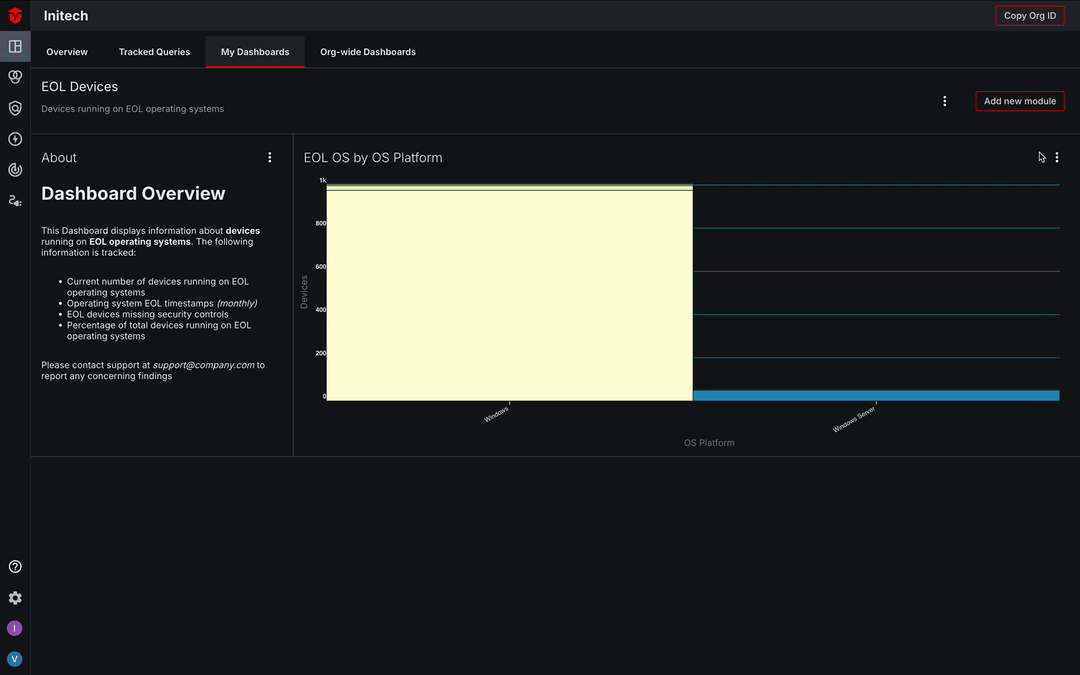Open the radar icon in the sidebar
This screenshot has height=675, width=1080.
click(15, 169)
